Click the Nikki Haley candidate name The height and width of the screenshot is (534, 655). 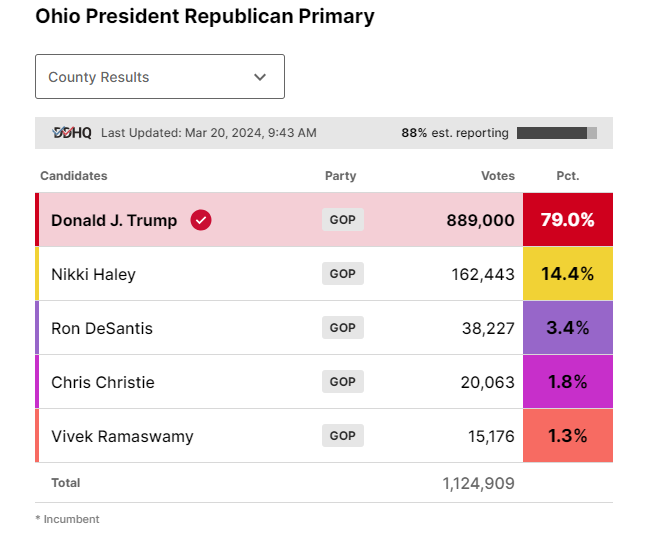point(93,274)
